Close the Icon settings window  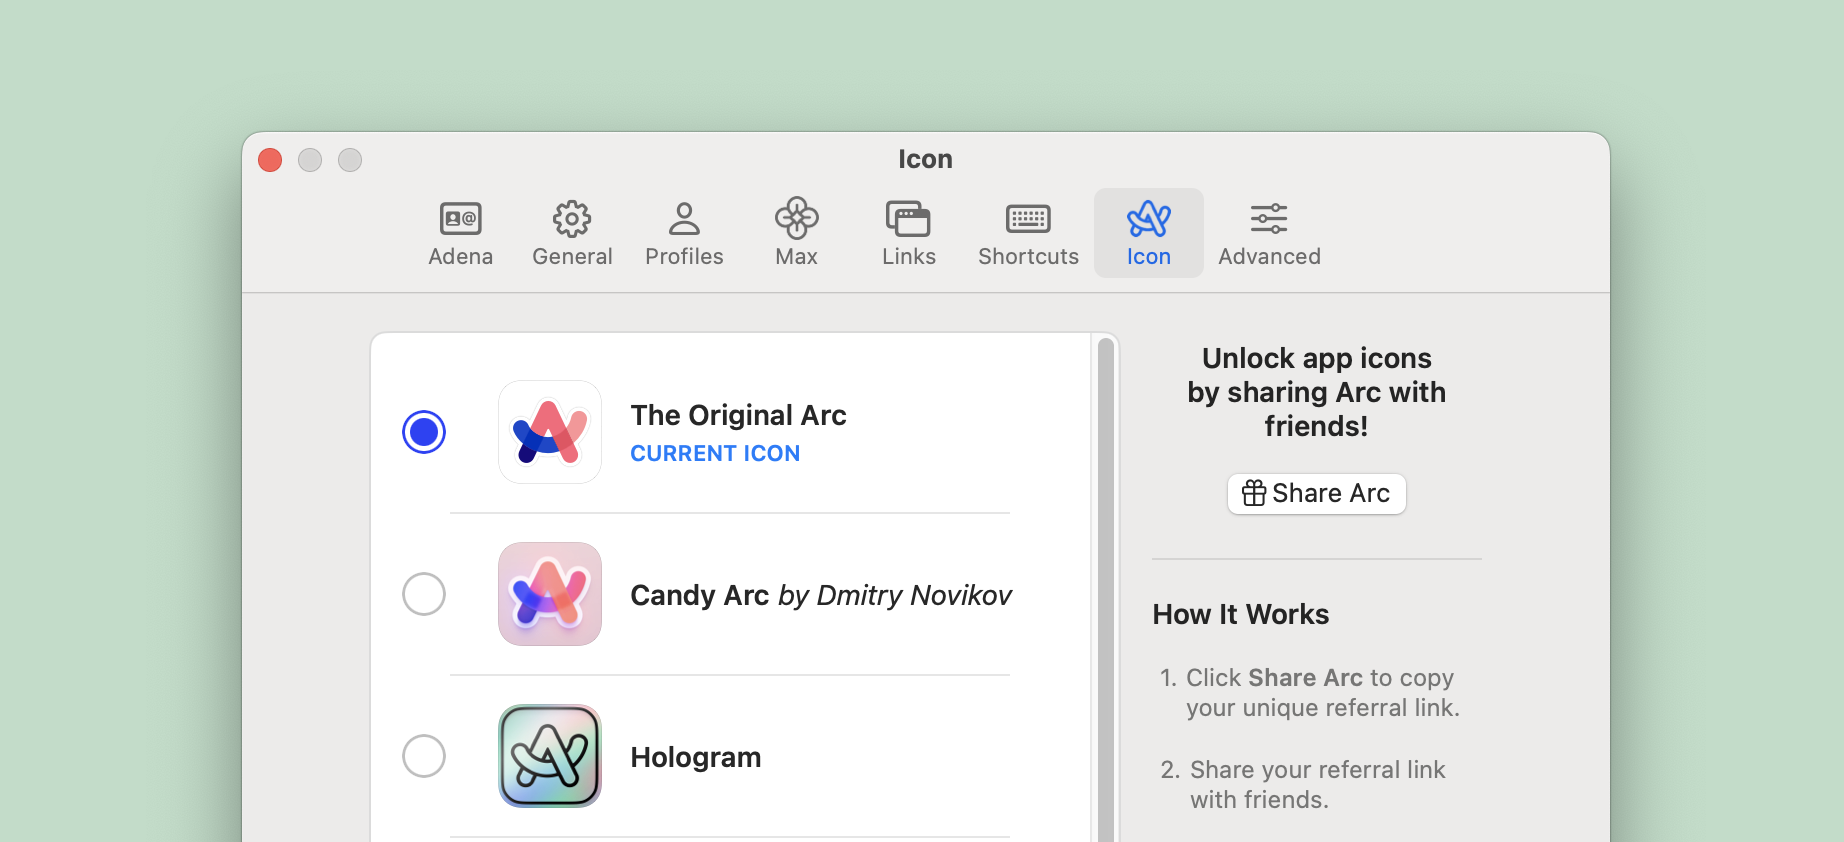click(x=270, y=160)
